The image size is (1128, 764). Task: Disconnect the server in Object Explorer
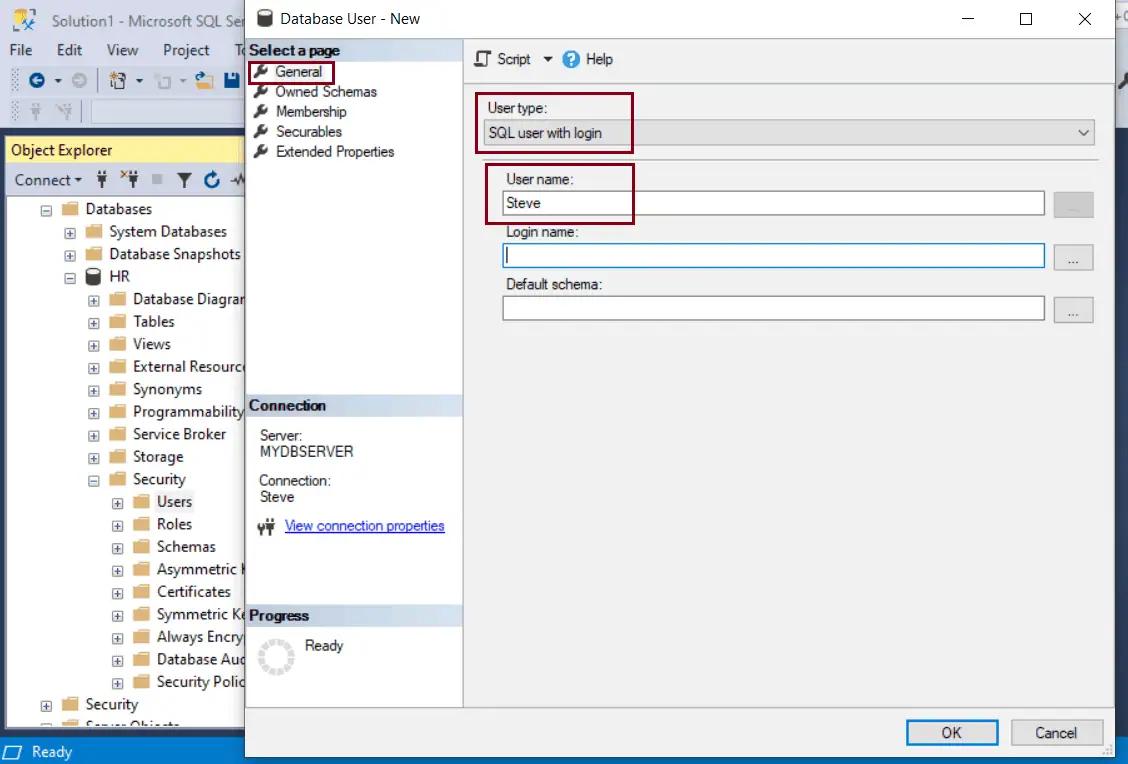[128, 180]
